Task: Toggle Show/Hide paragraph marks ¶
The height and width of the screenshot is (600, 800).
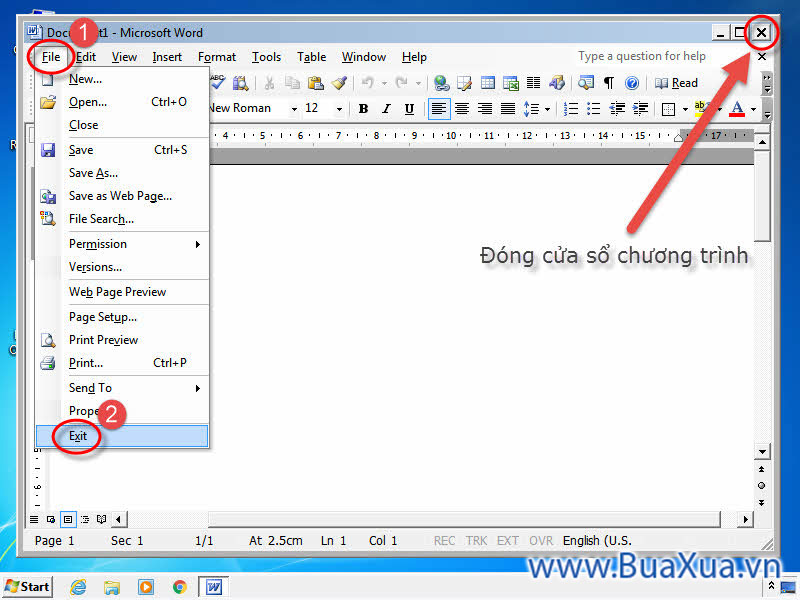Action: [609, 83]
